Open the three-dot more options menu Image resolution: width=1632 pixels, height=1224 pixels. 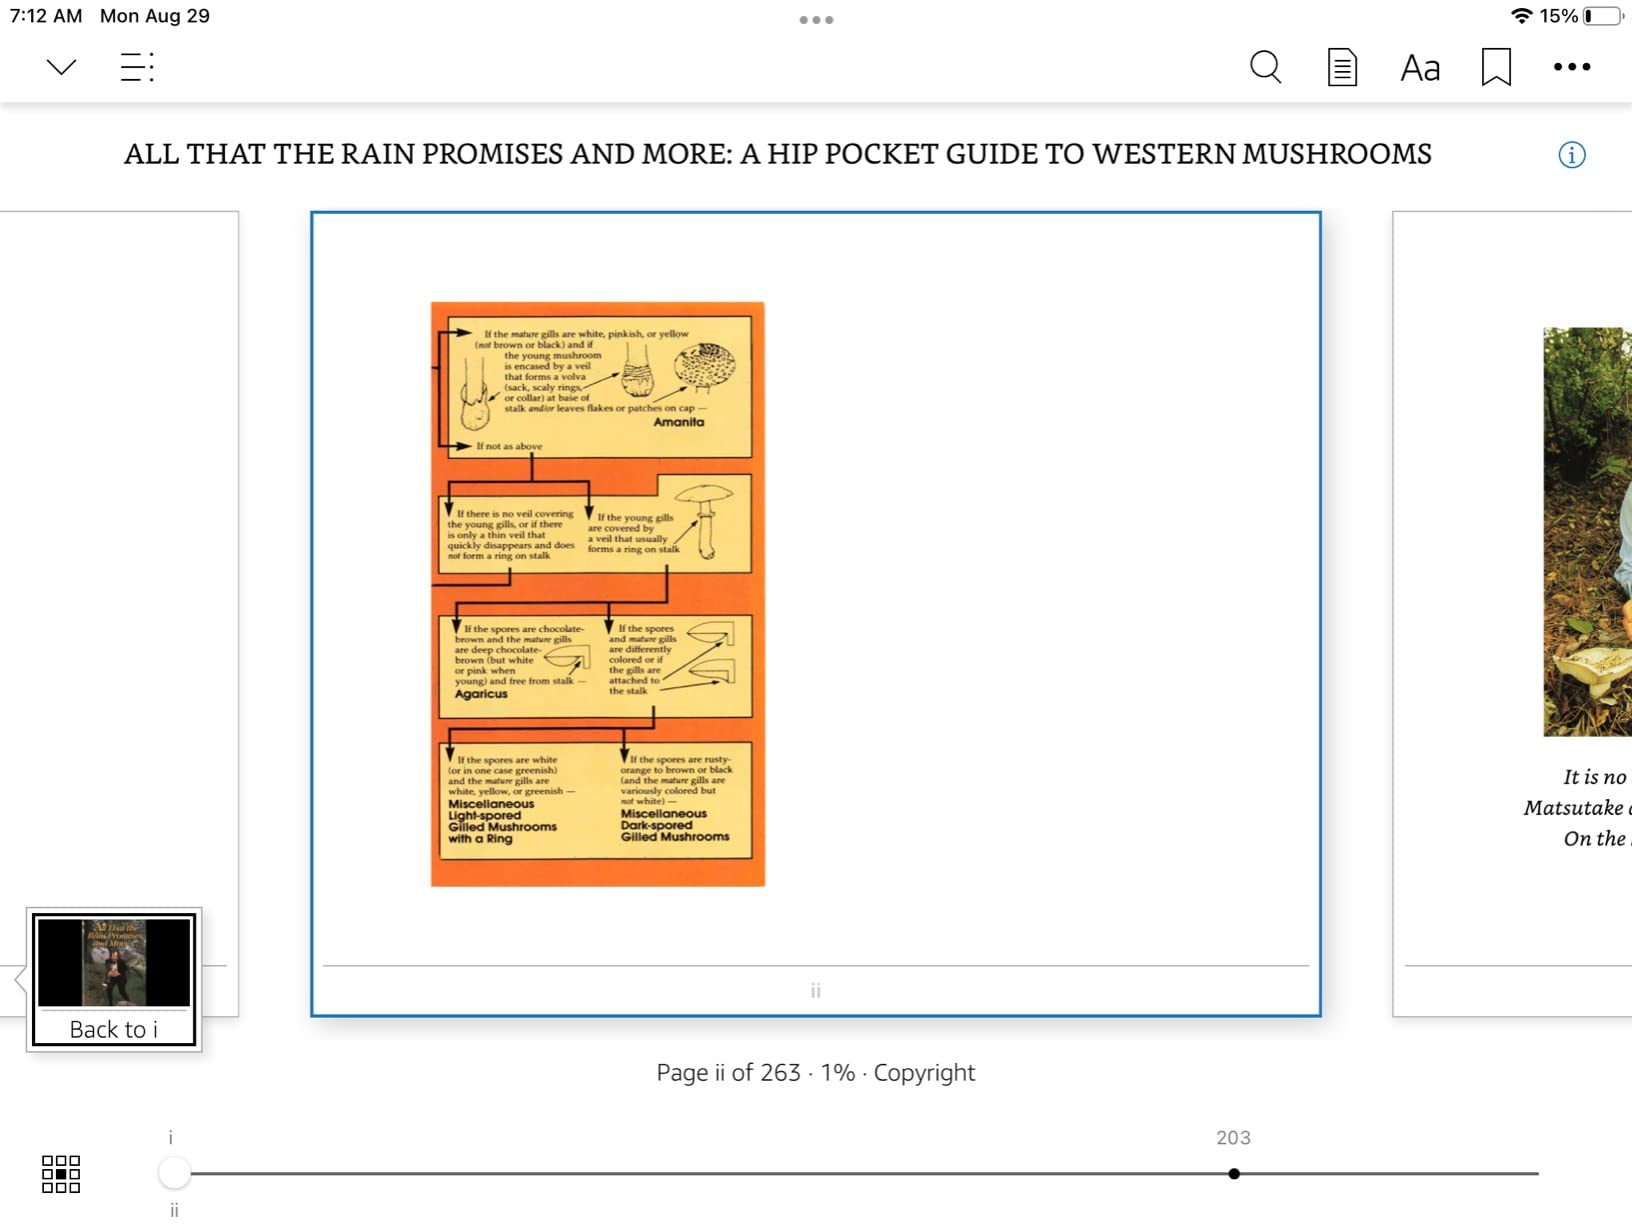pyautogui.click(x=1572, y=67)
